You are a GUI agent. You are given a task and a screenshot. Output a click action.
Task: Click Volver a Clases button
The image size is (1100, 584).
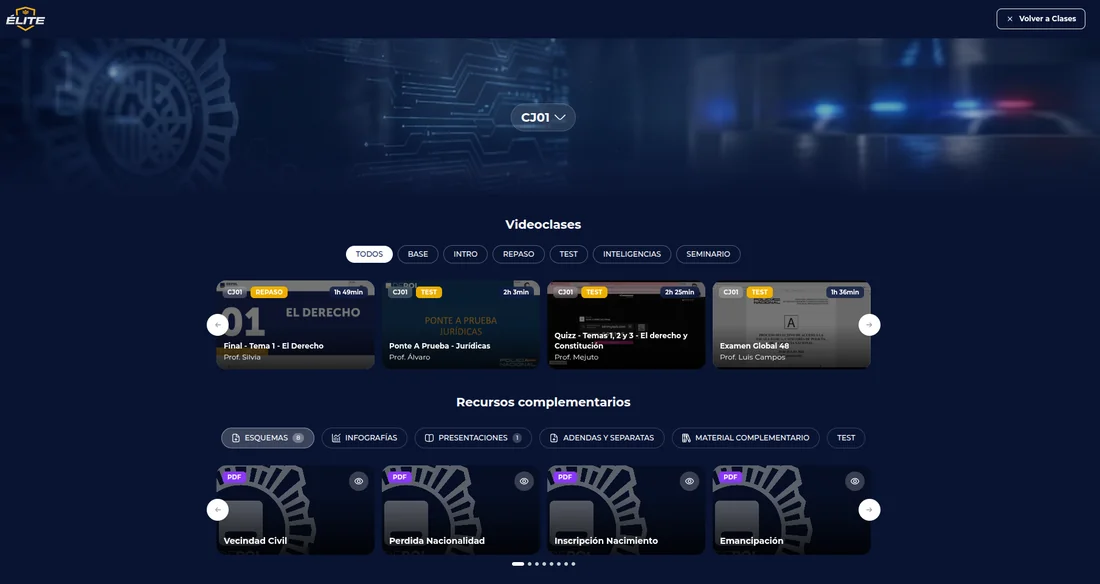1040,19
